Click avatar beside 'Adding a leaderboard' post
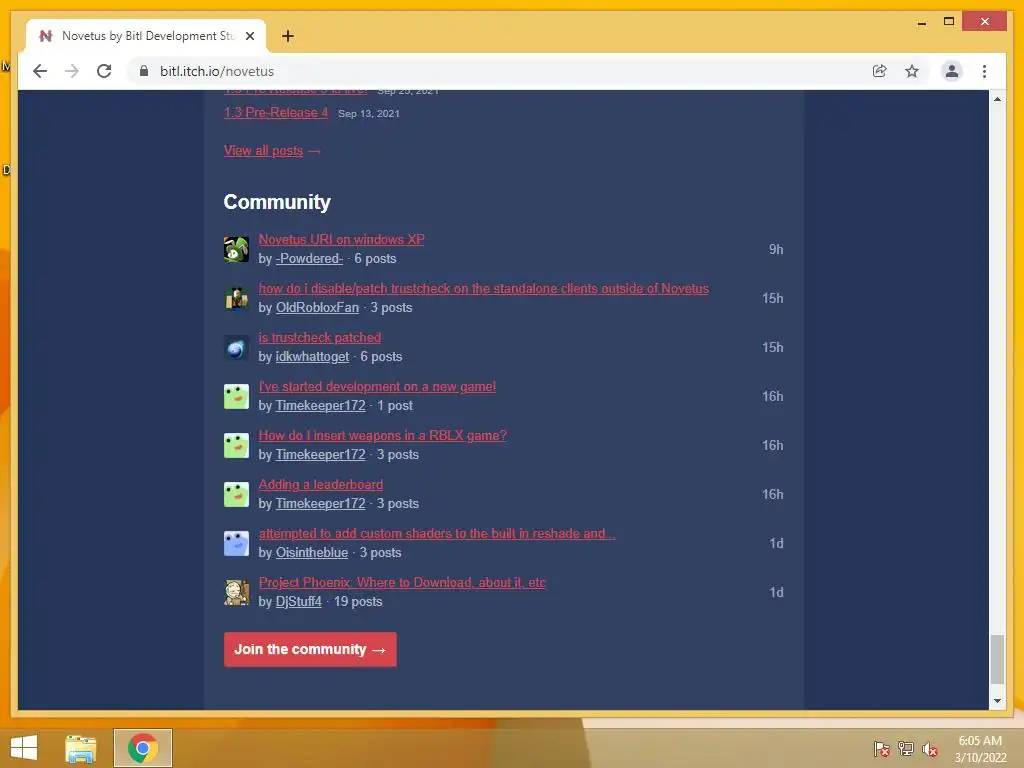This screenshot has width=1024, height=768. (236, 494)
